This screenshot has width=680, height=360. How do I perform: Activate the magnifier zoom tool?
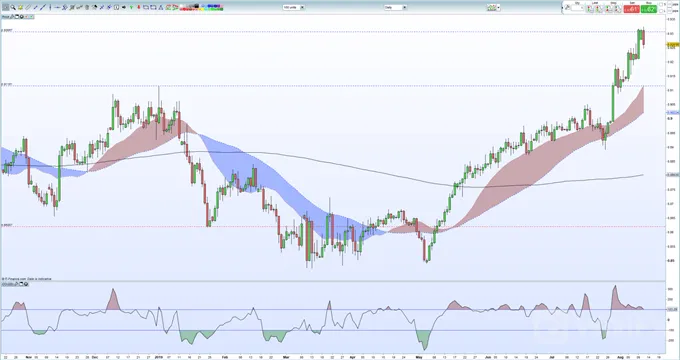13,7
